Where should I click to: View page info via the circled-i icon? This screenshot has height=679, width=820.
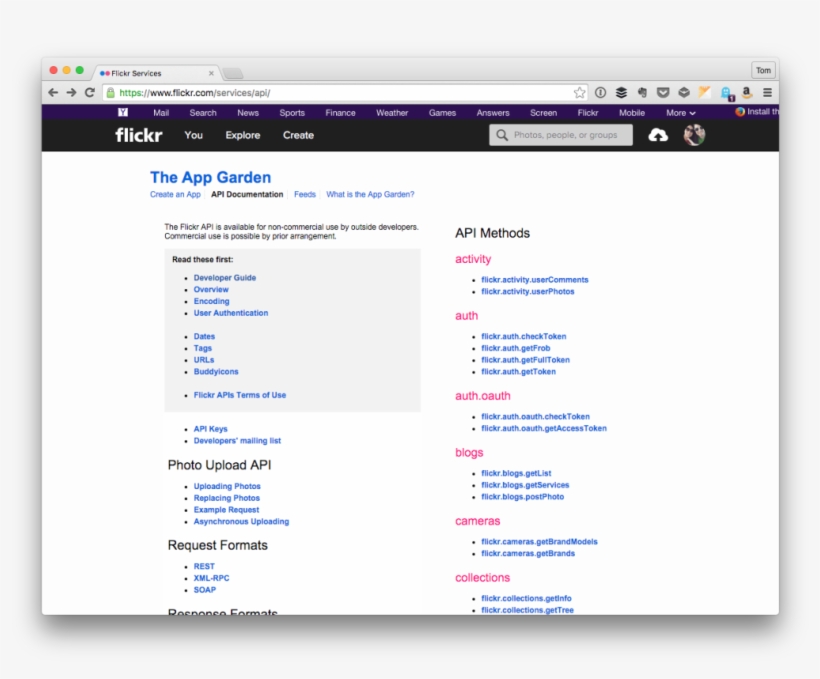[x=601, y=91]
